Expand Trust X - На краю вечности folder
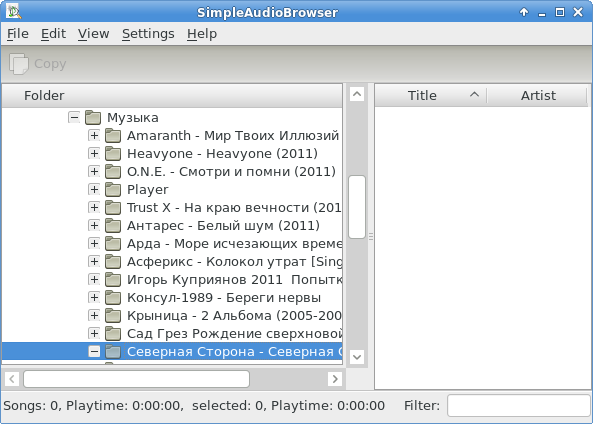 [x=94, y=207]
